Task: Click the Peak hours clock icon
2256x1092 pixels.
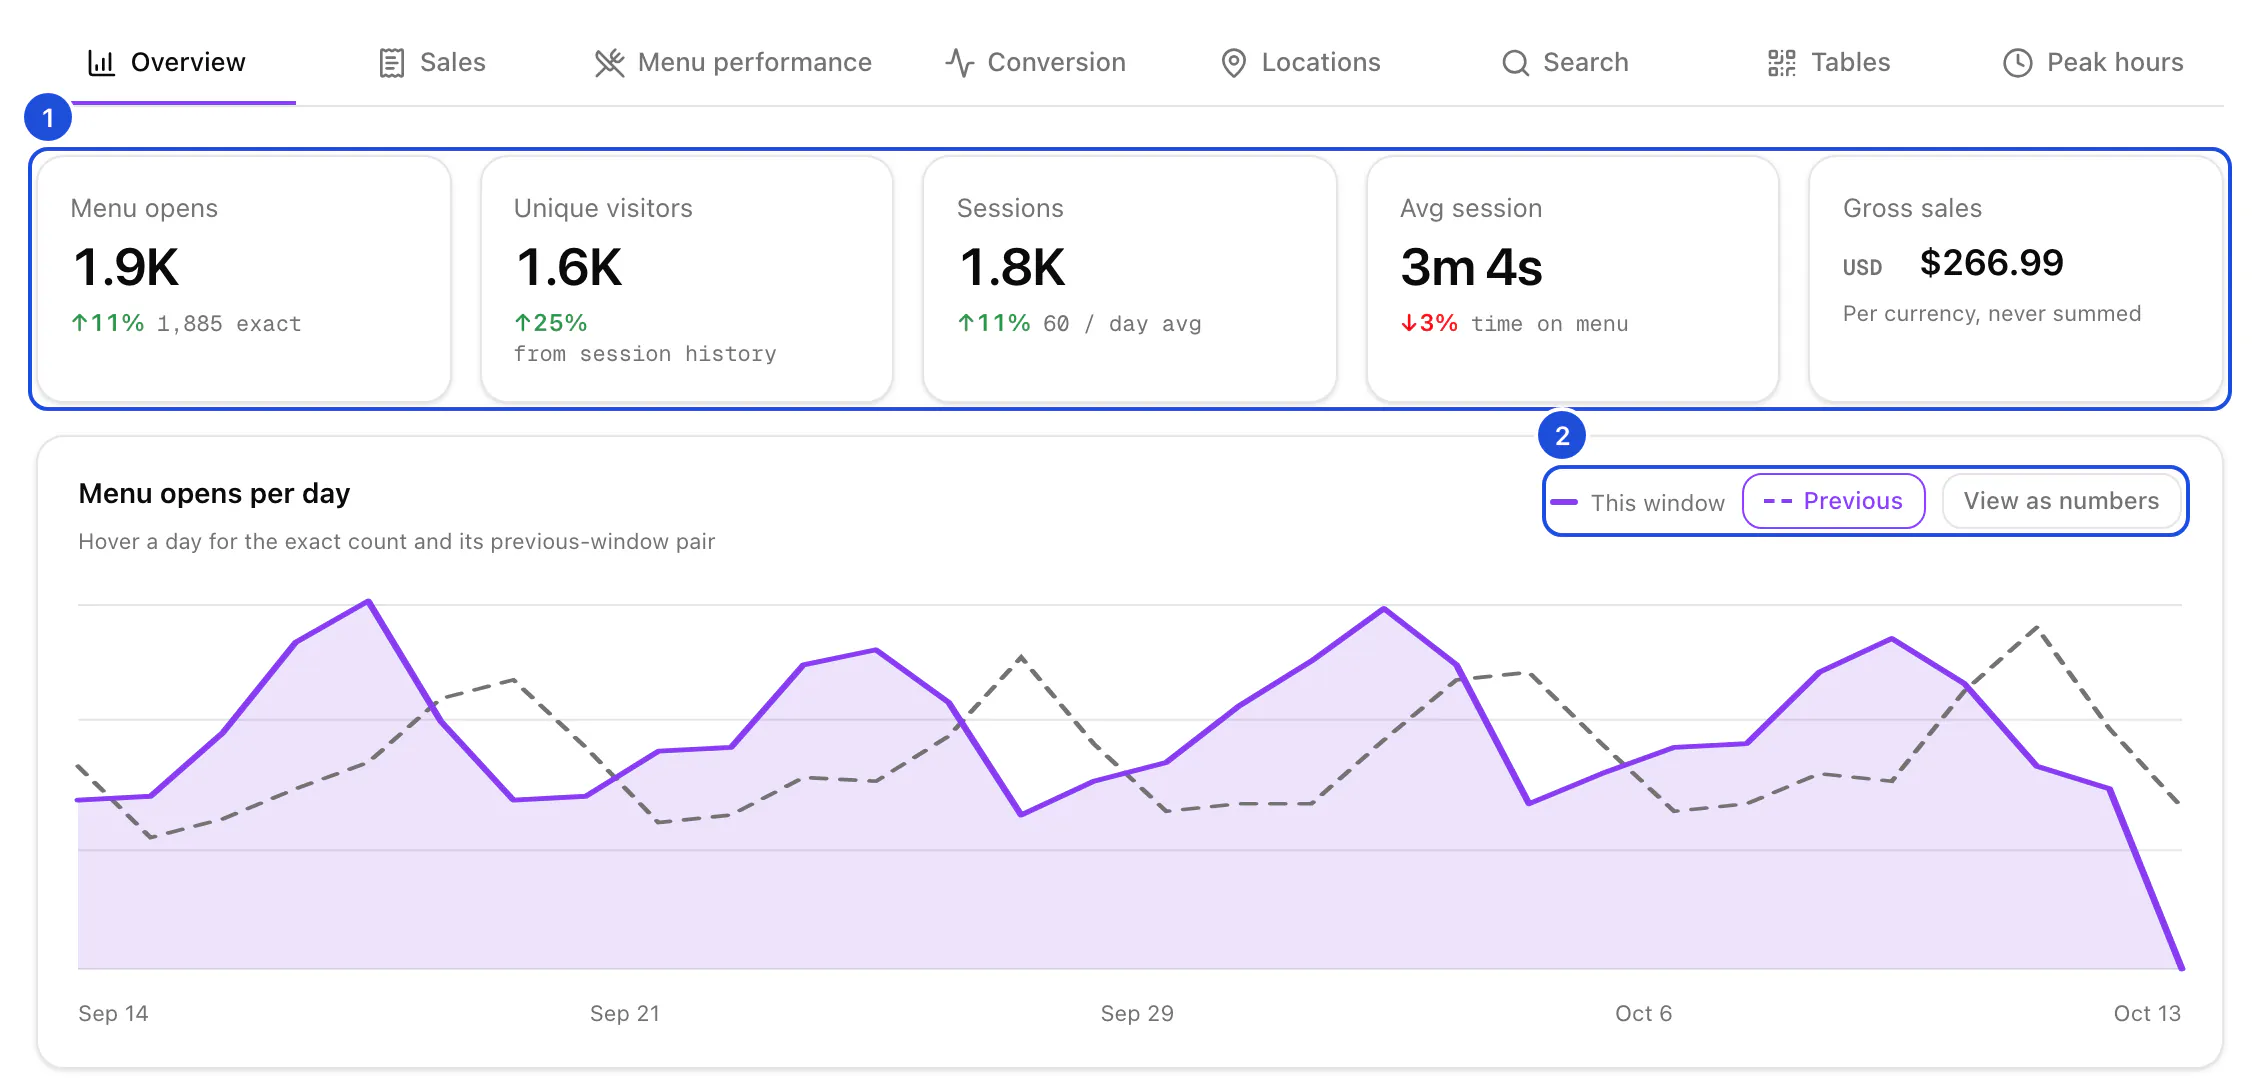Action: click(2017, 63)
